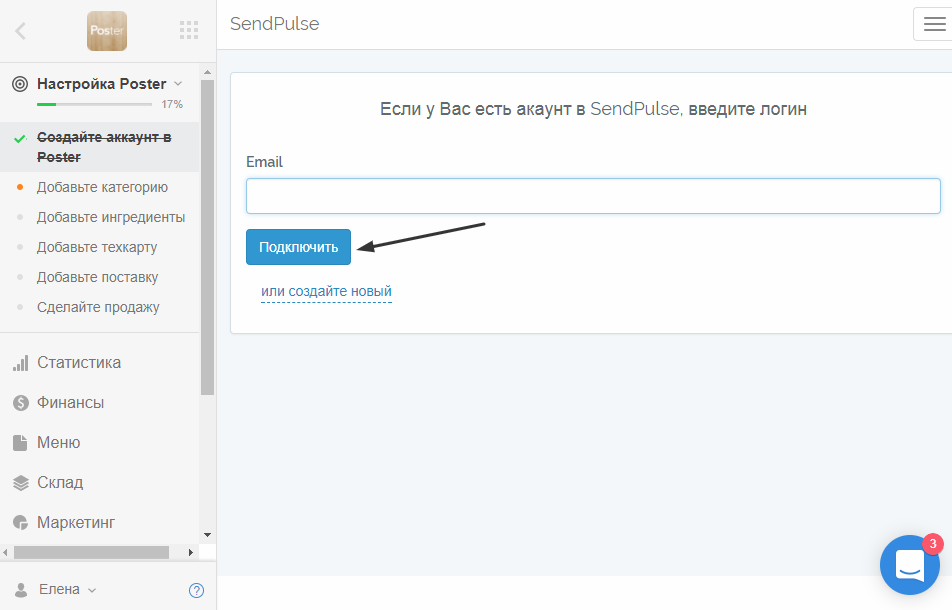Click the Финансы dollar coin icon
The width and height of the screenshot is (952, 610).
(21, 402)
